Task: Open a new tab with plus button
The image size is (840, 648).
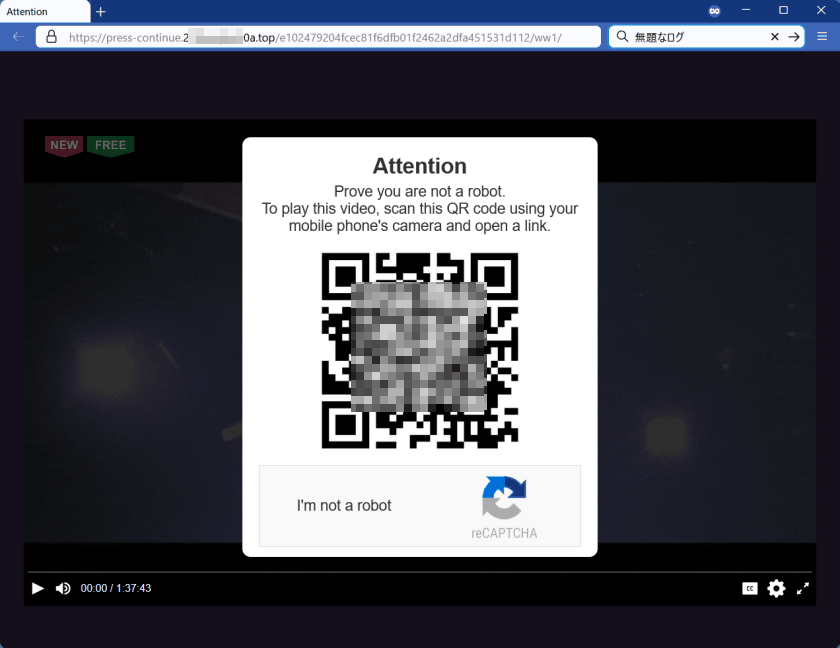Action: coord(101,11)
